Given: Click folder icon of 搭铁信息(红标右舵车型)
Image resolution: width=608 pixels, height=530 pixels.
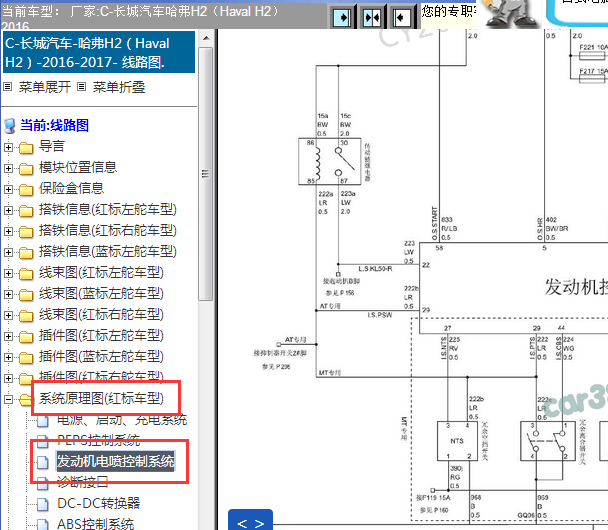Looking at the screenshot, I should pos(26,231).
